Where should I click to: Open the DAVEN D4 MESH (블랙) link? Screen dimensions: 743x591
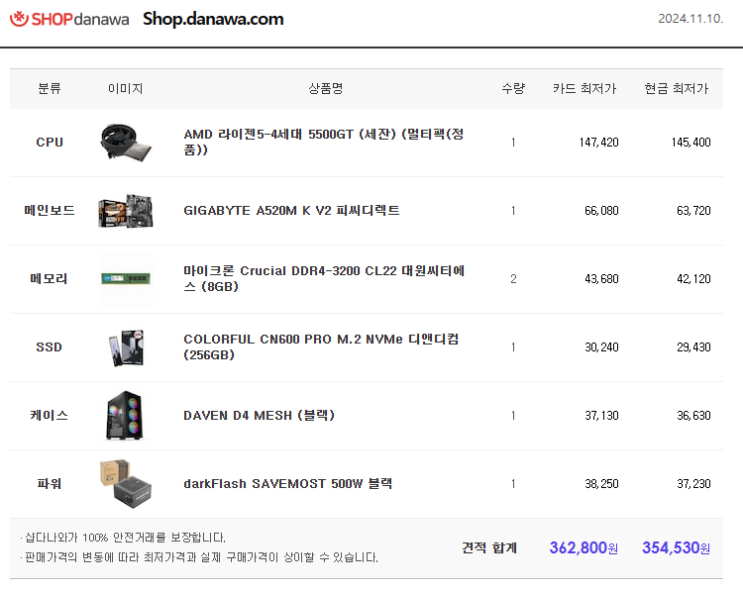tap(259, 415)
